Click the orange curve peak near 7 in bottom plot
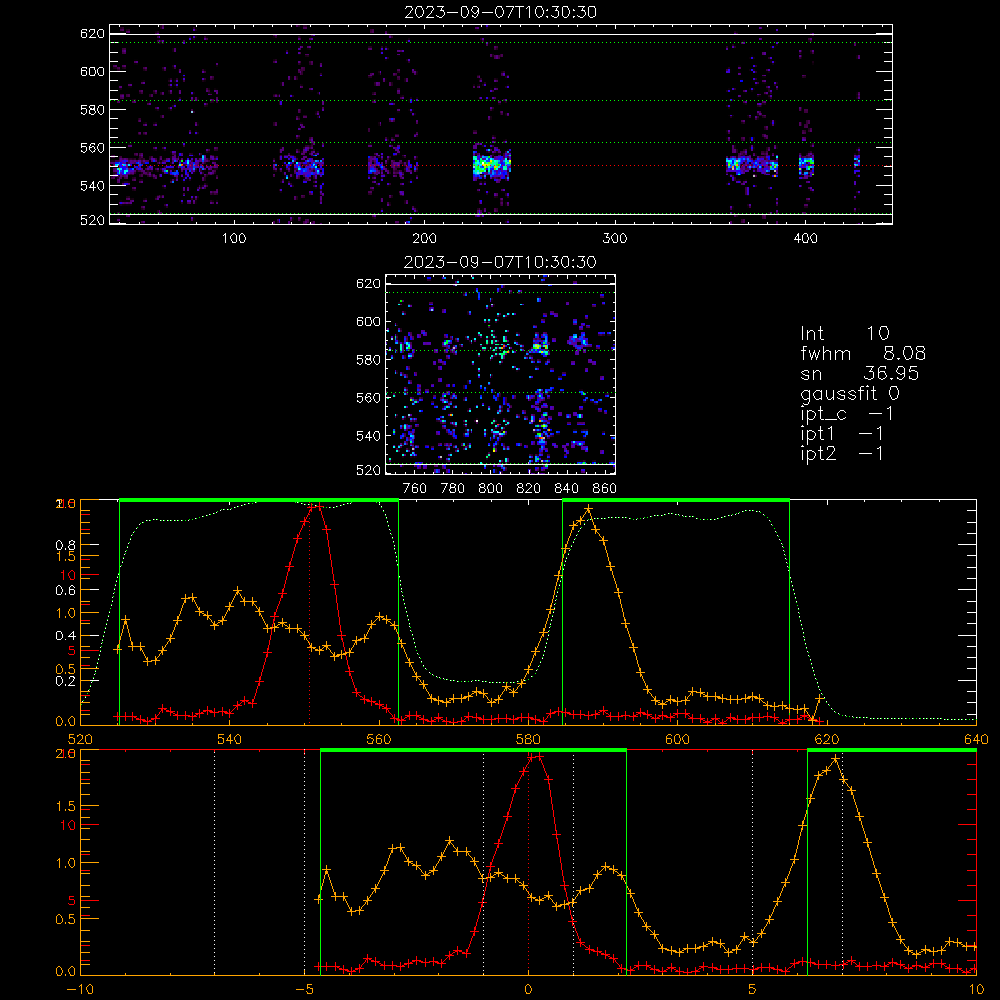The width and height of the screenshot is (1000, 1000). point(835,759)
